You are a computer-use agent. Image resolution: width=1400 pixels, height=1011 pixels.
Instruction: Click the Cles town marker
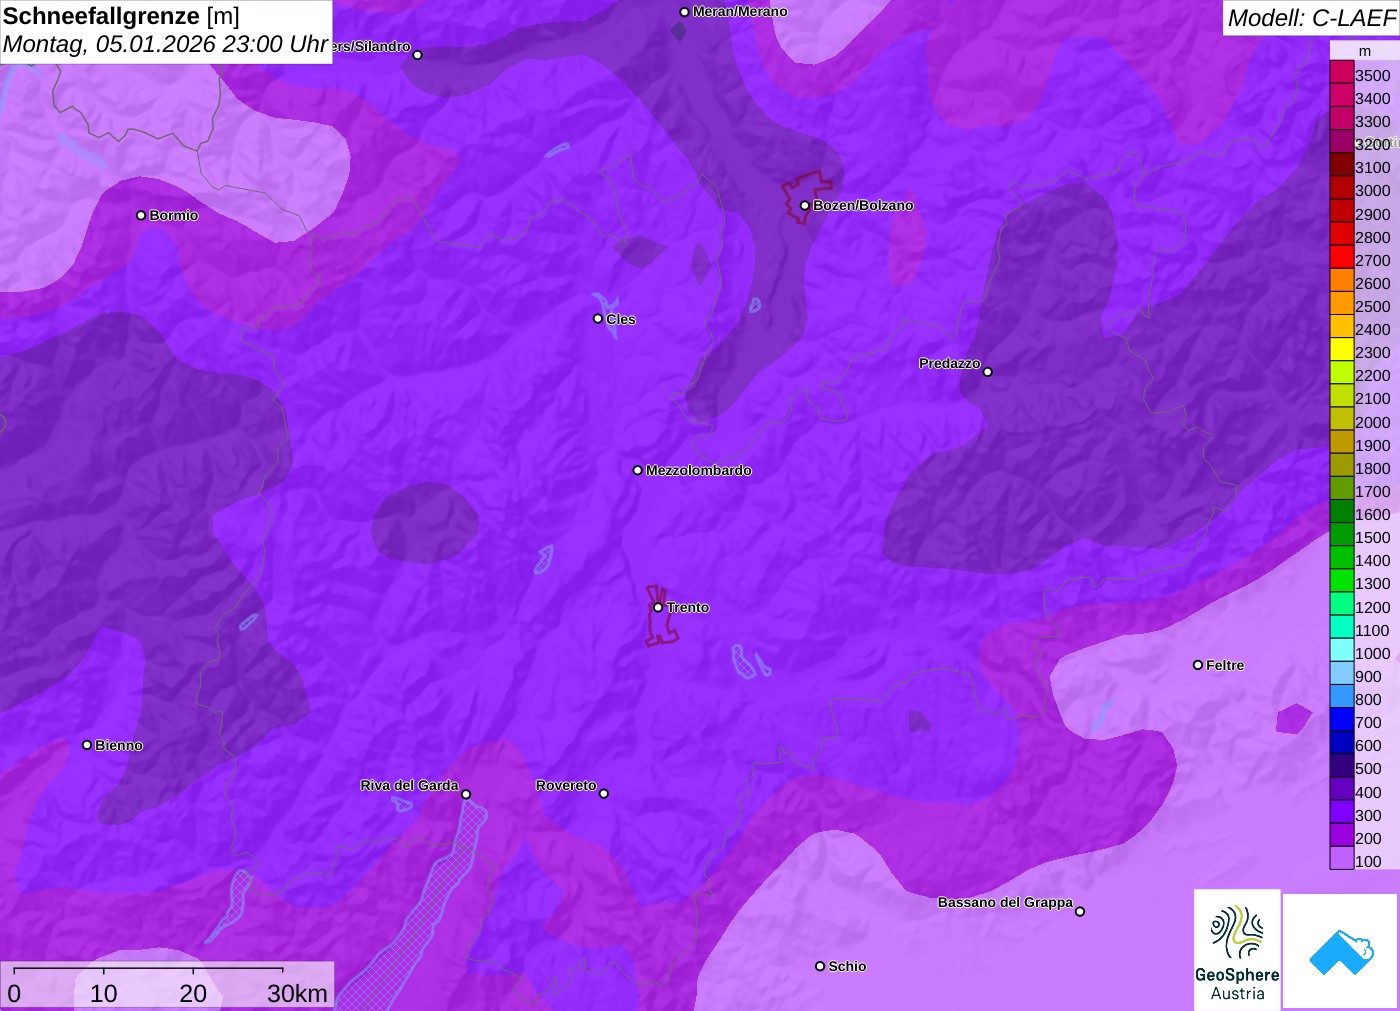click(x=598, y=319)
